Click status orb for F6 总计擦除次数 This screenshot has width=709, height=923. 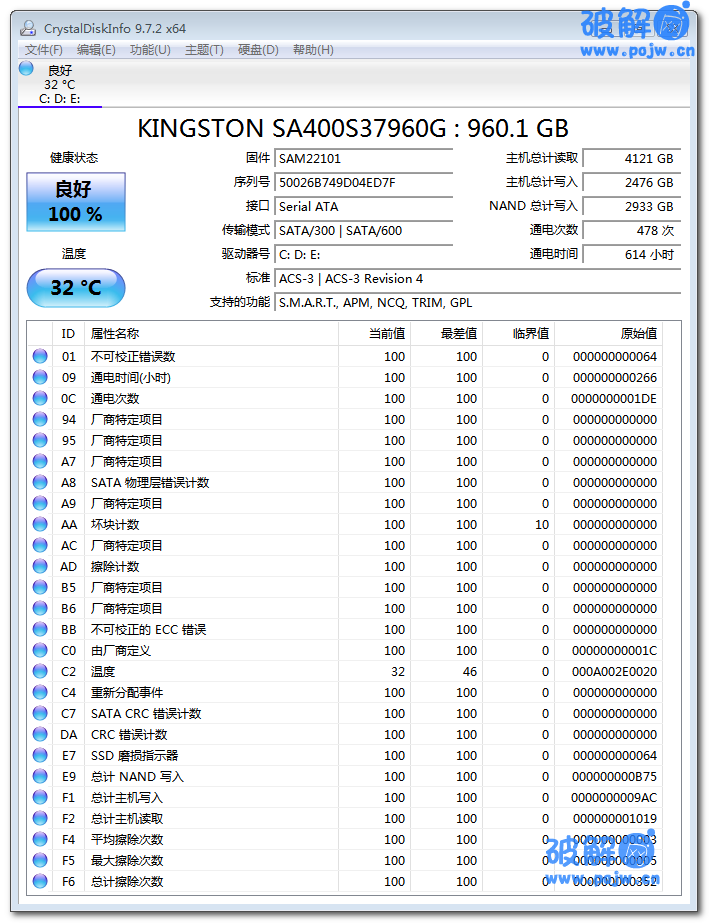pyautogui.click(x=40, y=881)
